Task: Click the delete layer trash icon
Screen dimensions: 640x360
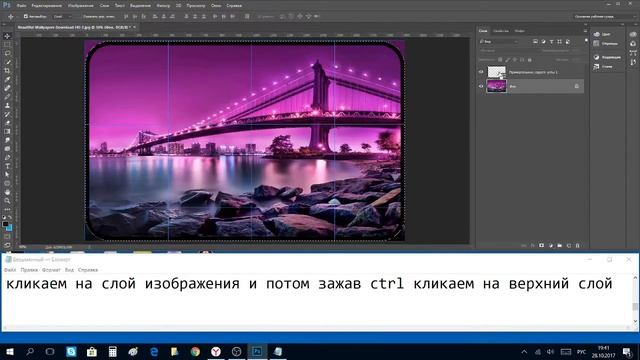Action: click(x=578, y=246)
